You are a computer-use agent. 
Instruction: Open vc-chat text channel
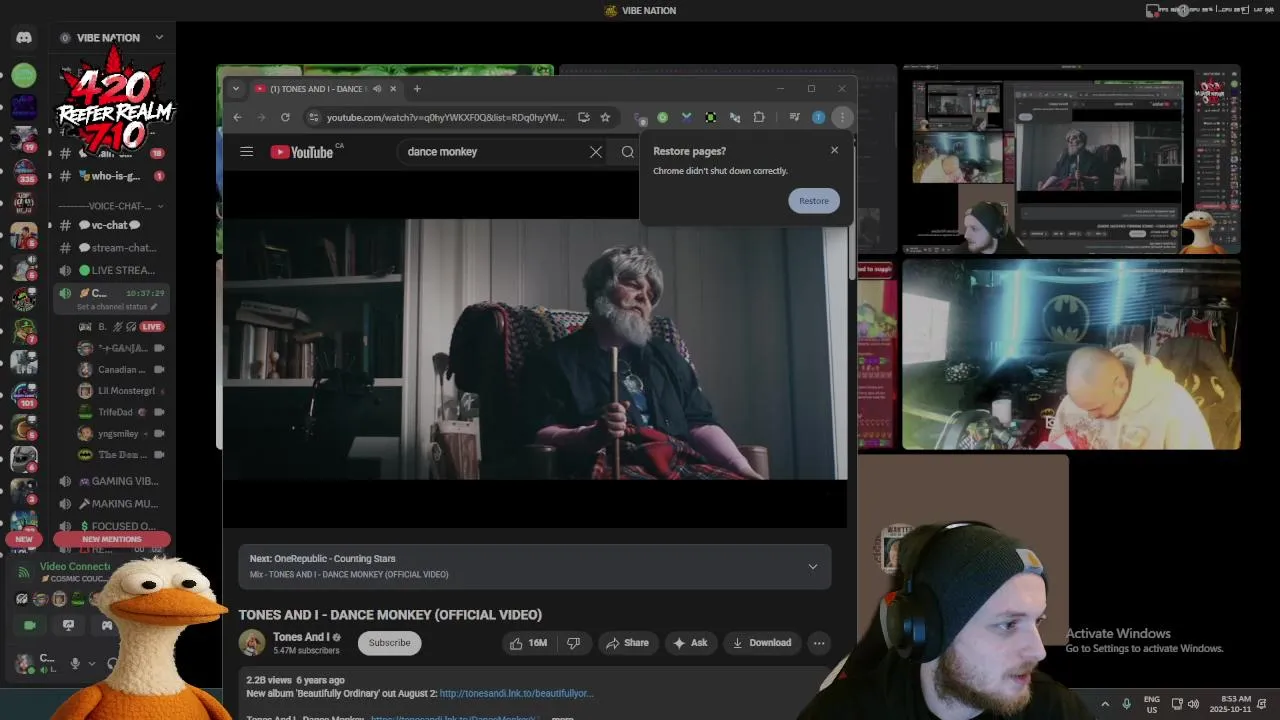coord(110,225)
